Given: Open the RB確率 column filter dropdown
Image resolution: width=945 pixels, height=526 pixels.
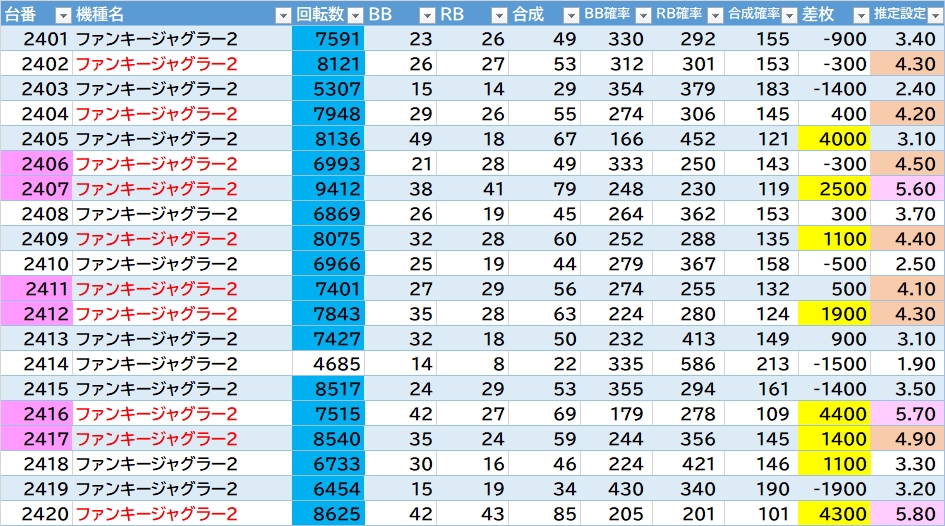Looking at the screenshot, I should 715,16.
